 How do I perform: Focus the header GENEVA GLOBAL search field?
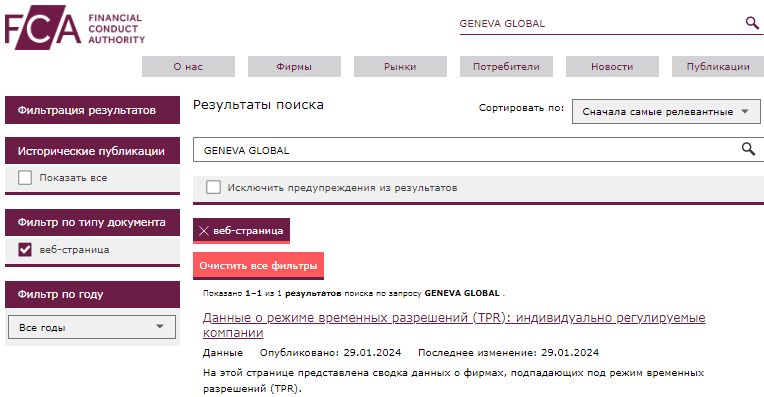click(x=600, y=23)
